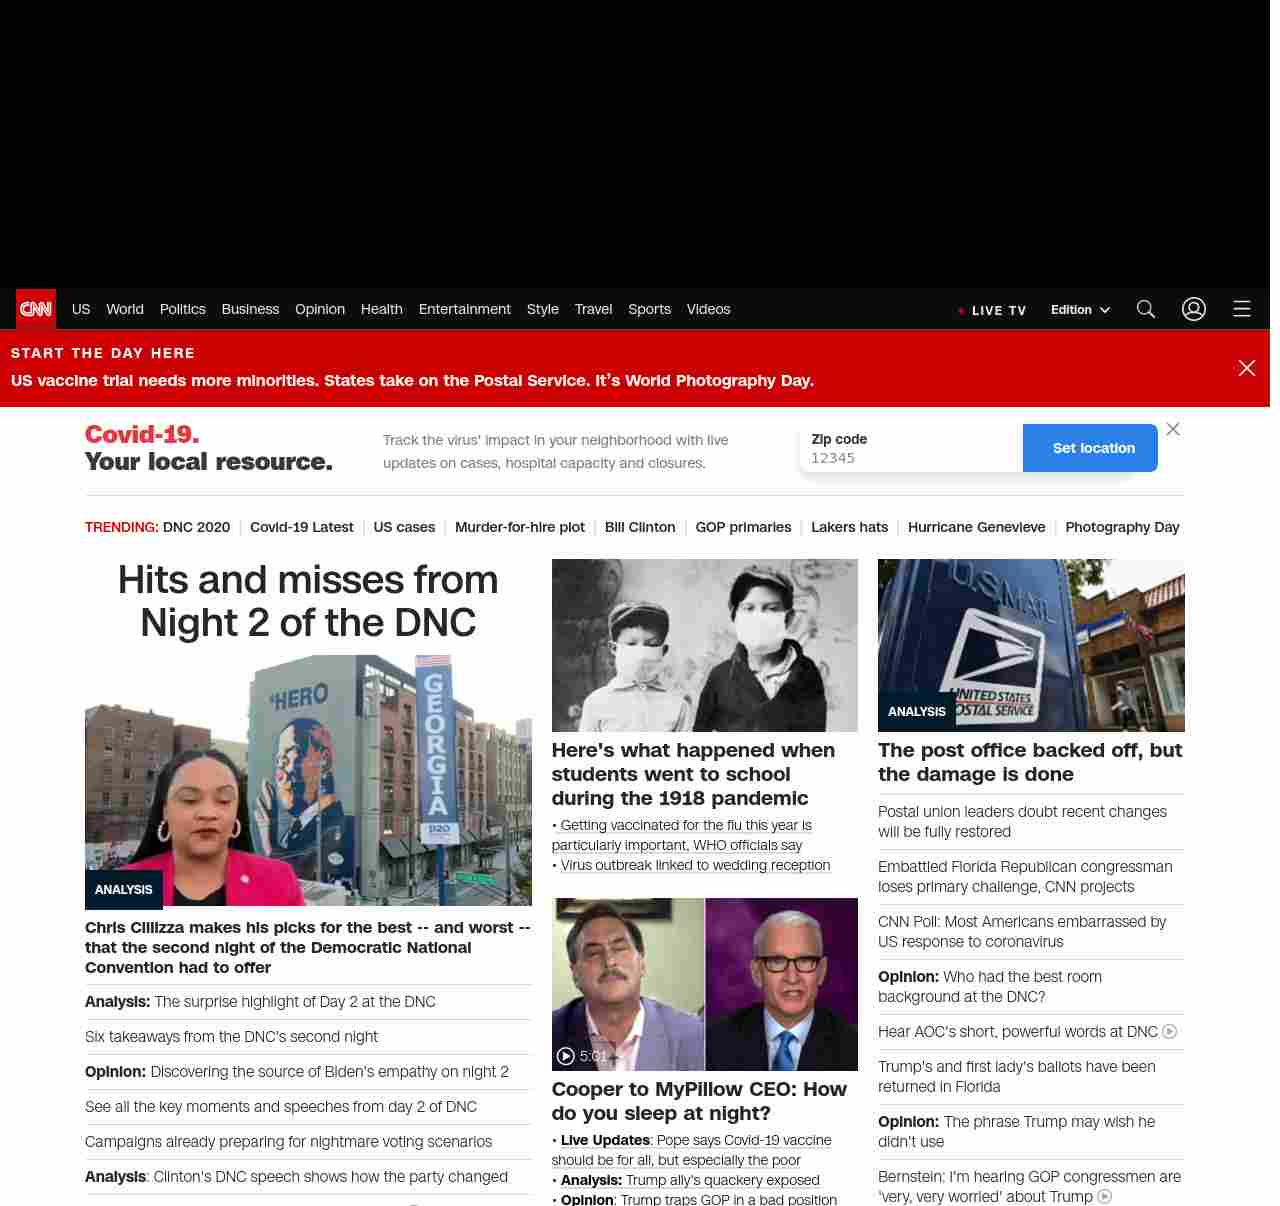Open the 1918 pandemic students photo
1280x1206 pixels.
[704, 645]
